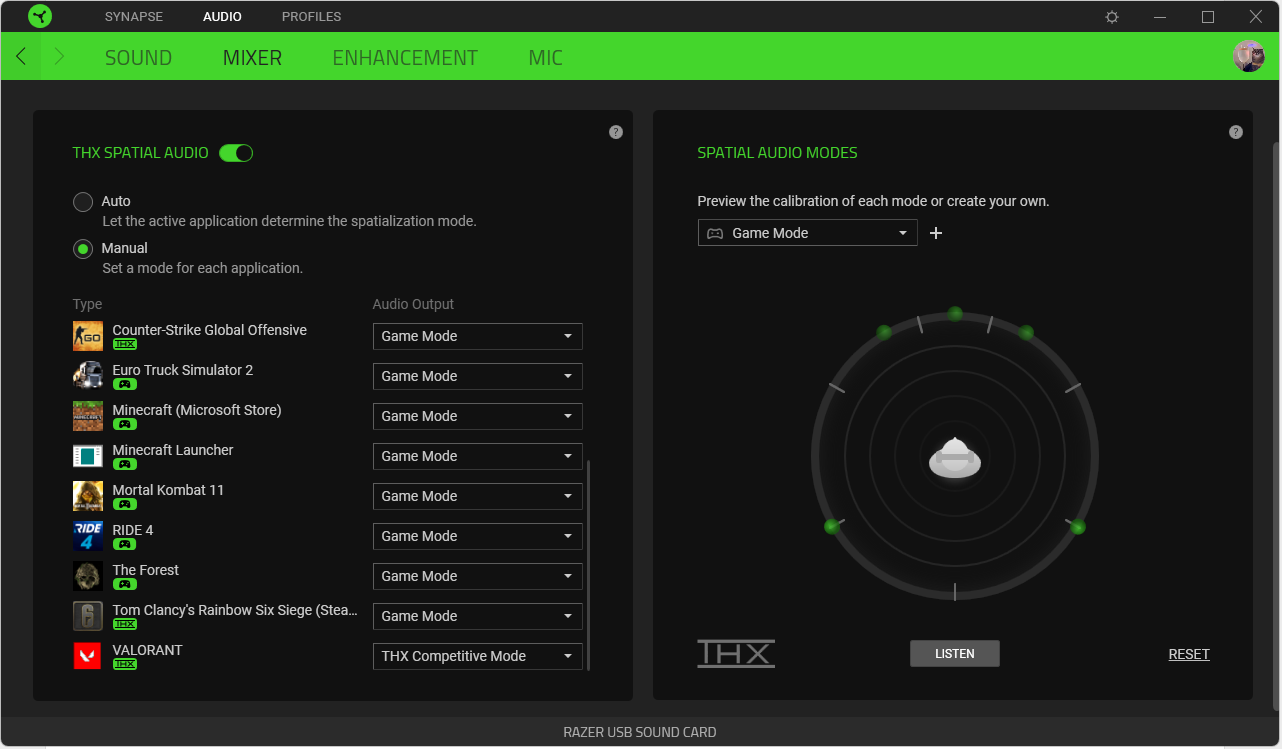Viewport: 1282px width, 749px height.
Task: Switch to the SYNAPSE tab
Action: coord(134,17)
